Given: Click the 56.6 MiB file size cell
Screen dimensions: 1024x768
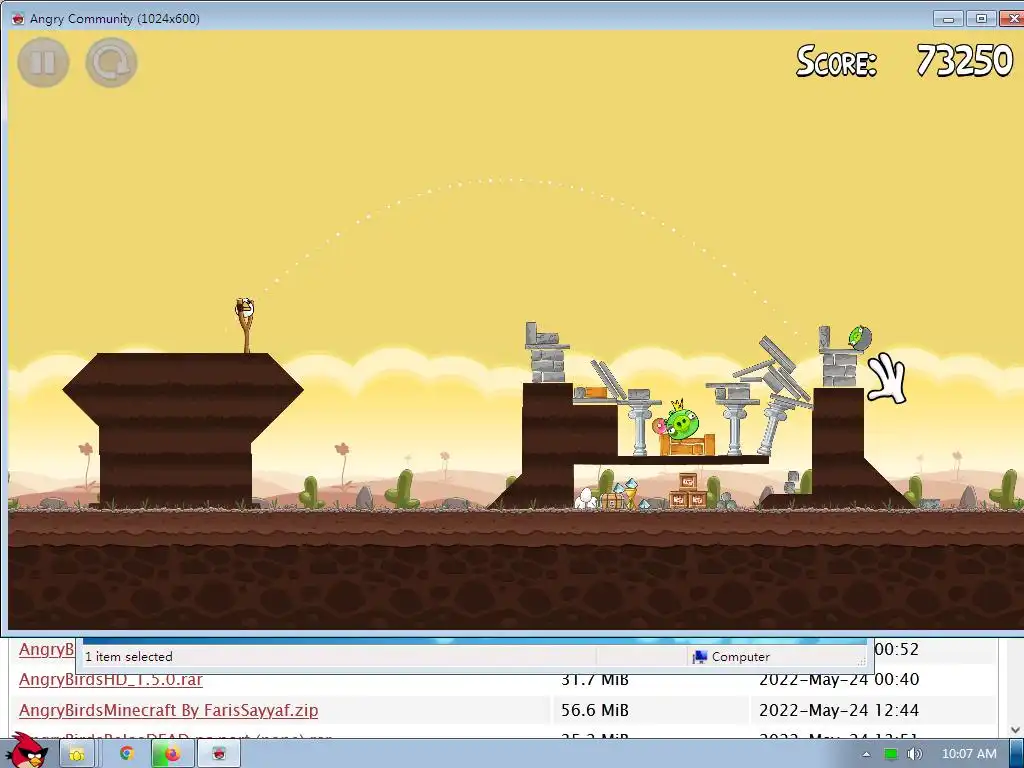Looking at the screenshot, I should click(594, 710).
